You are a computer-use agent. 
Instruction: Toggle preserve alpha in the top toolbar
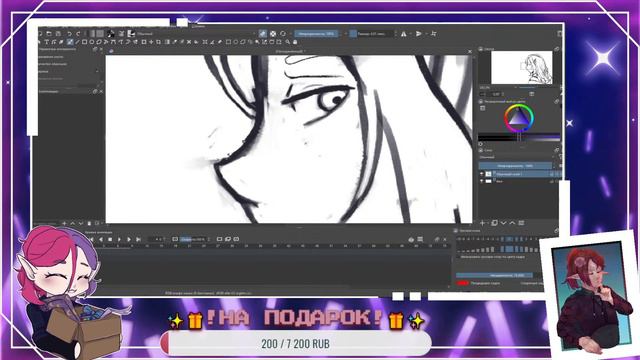(273, 33)
